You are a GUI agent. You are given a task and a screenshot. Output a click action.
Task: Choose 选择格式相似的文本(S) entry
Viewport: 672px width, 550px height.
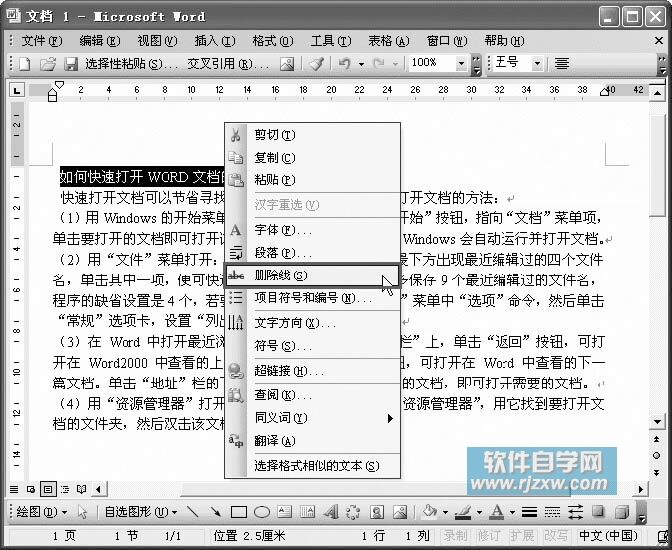click(313, 466)
